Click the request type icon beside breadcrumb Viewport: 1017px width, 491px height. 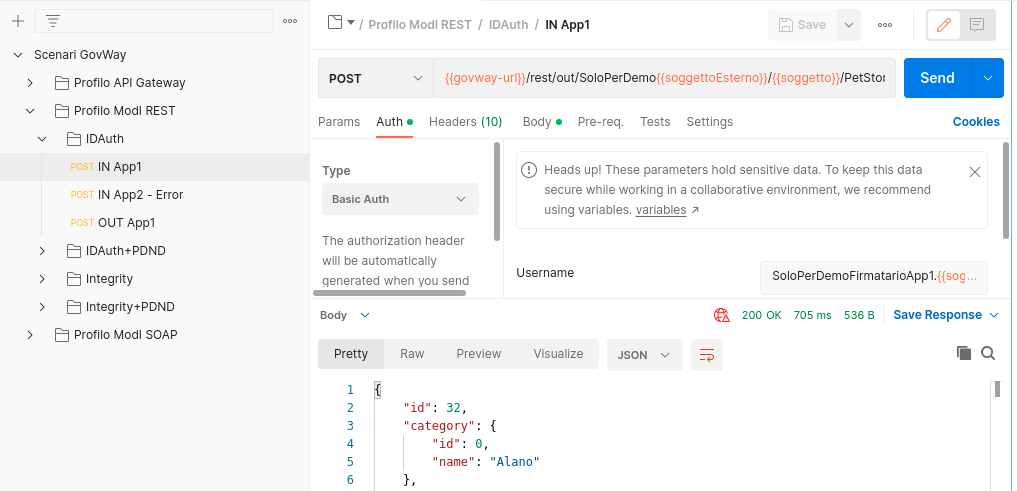pos(335,23)
